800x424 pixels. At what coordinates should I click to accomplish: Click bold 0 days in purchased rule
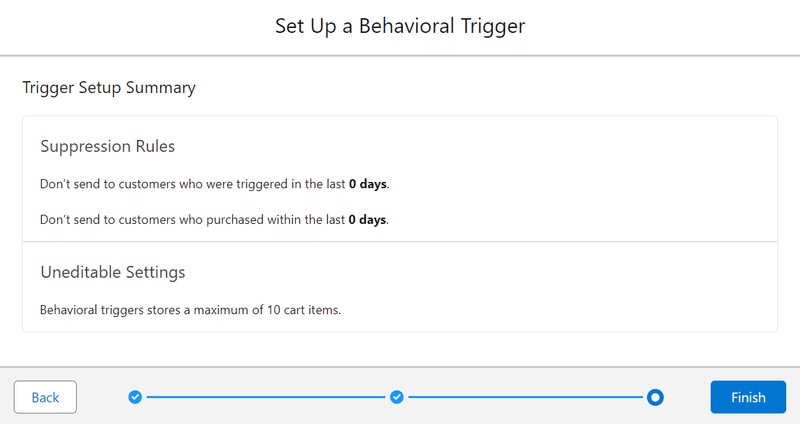[x=367, y=220]
